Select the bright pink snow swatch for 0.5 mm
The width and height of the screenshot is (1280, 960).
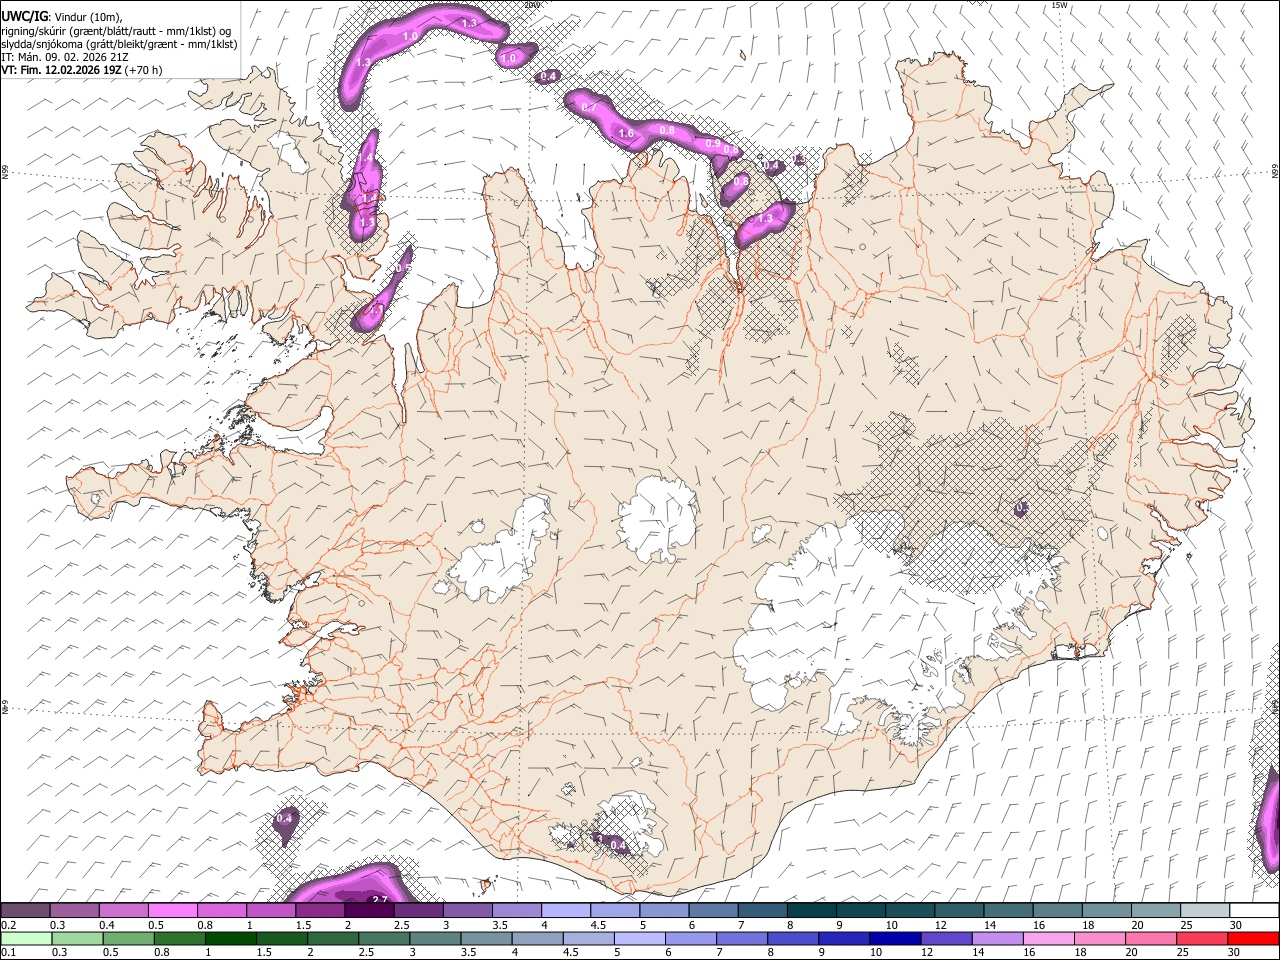(172, 910)
